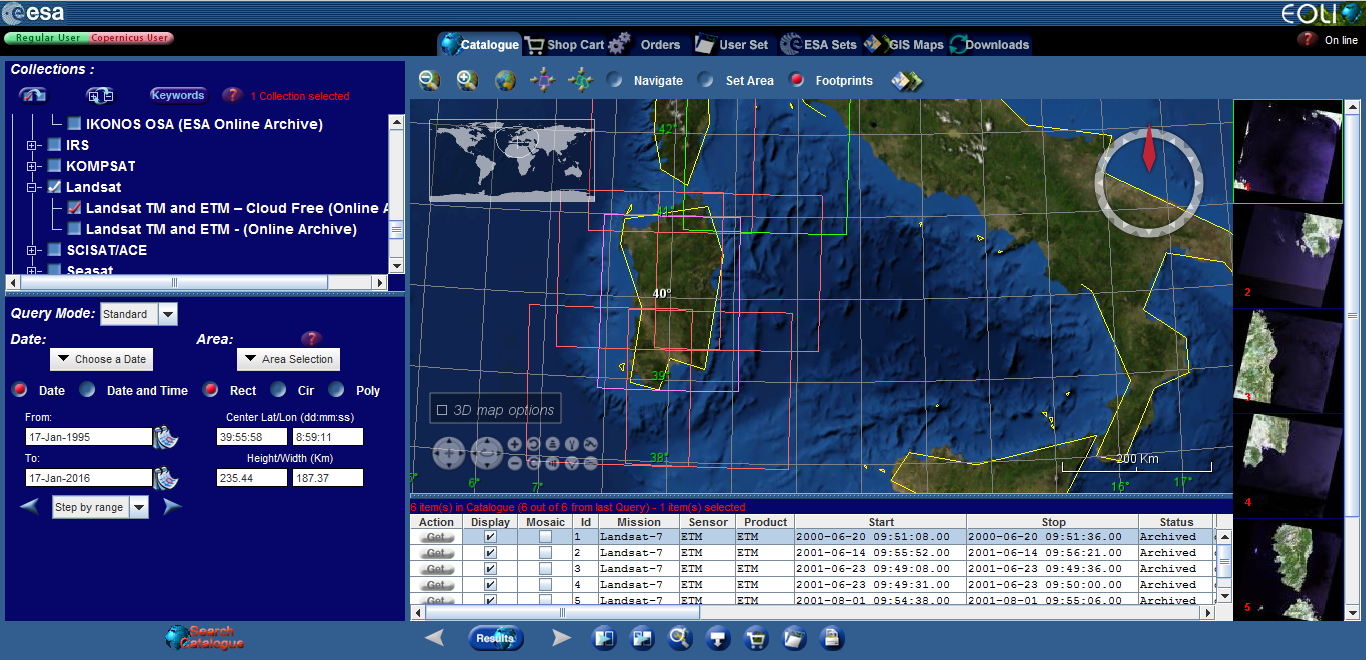Open the map layers stack icon
1366x660 pixels.
point(906,81)
